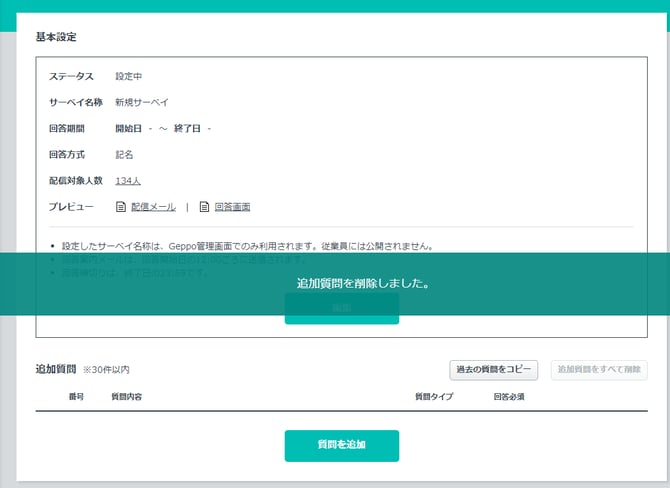Image resolution: width=670 pixels, height=488 pixels.
Task: Open the 134人 recipients link
Action: (128, 181)
